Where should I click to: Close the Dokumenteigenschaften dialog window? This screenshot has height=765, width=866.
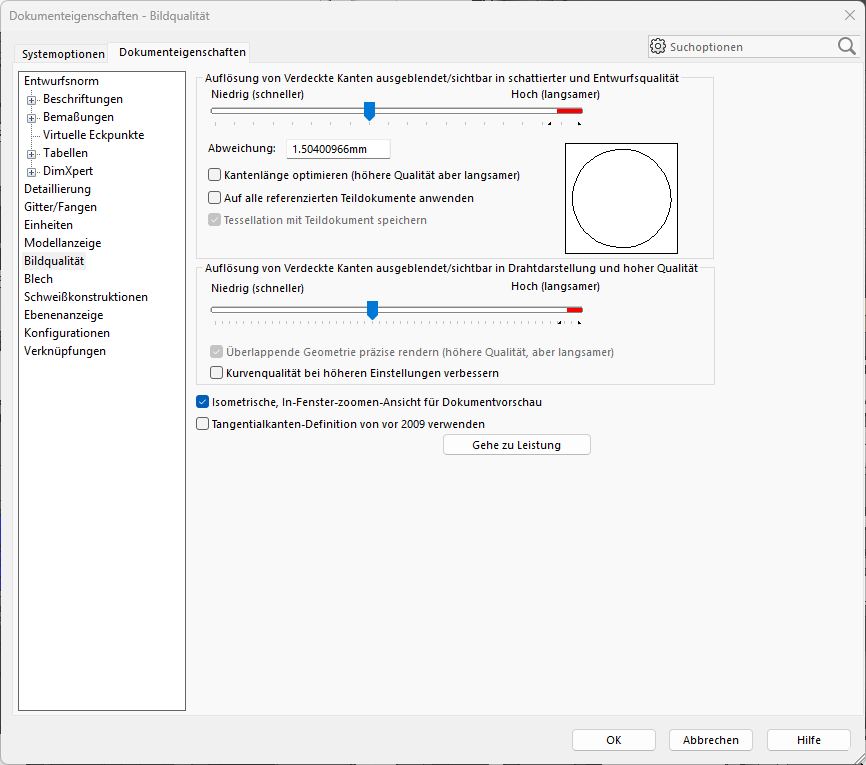pyautogui.click(x=849, y=15)
